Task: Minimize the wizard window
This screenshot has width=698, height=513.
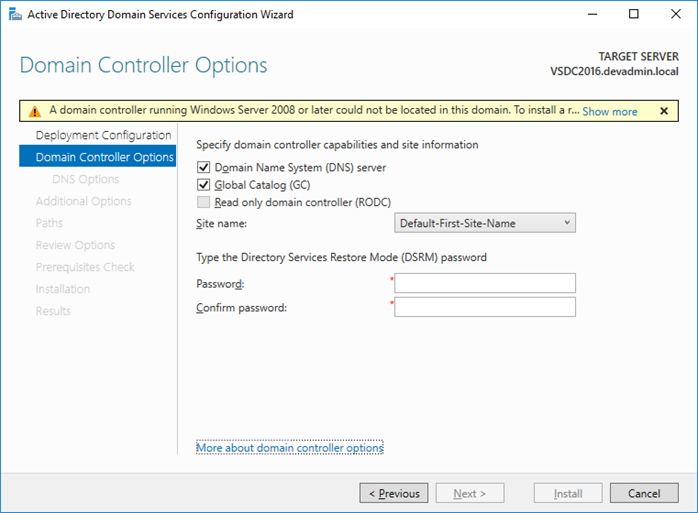Action: (592, 14)
